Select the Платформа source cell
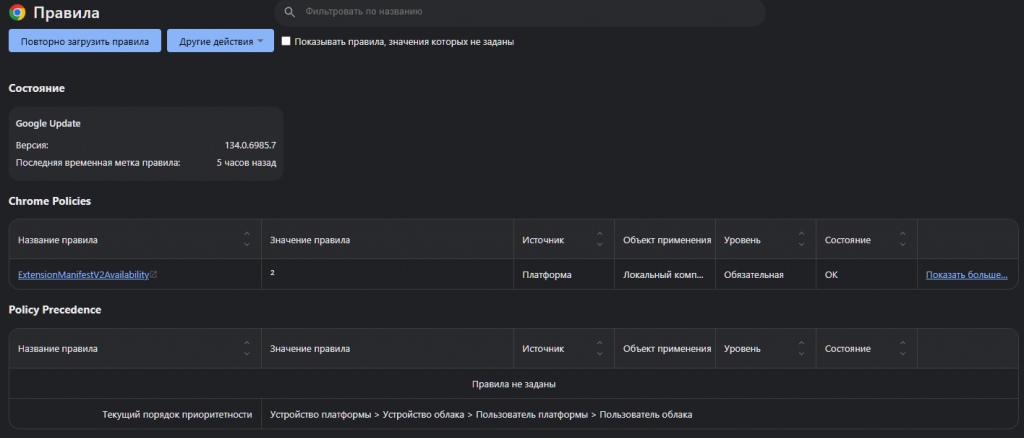 [x=547, y=274]
